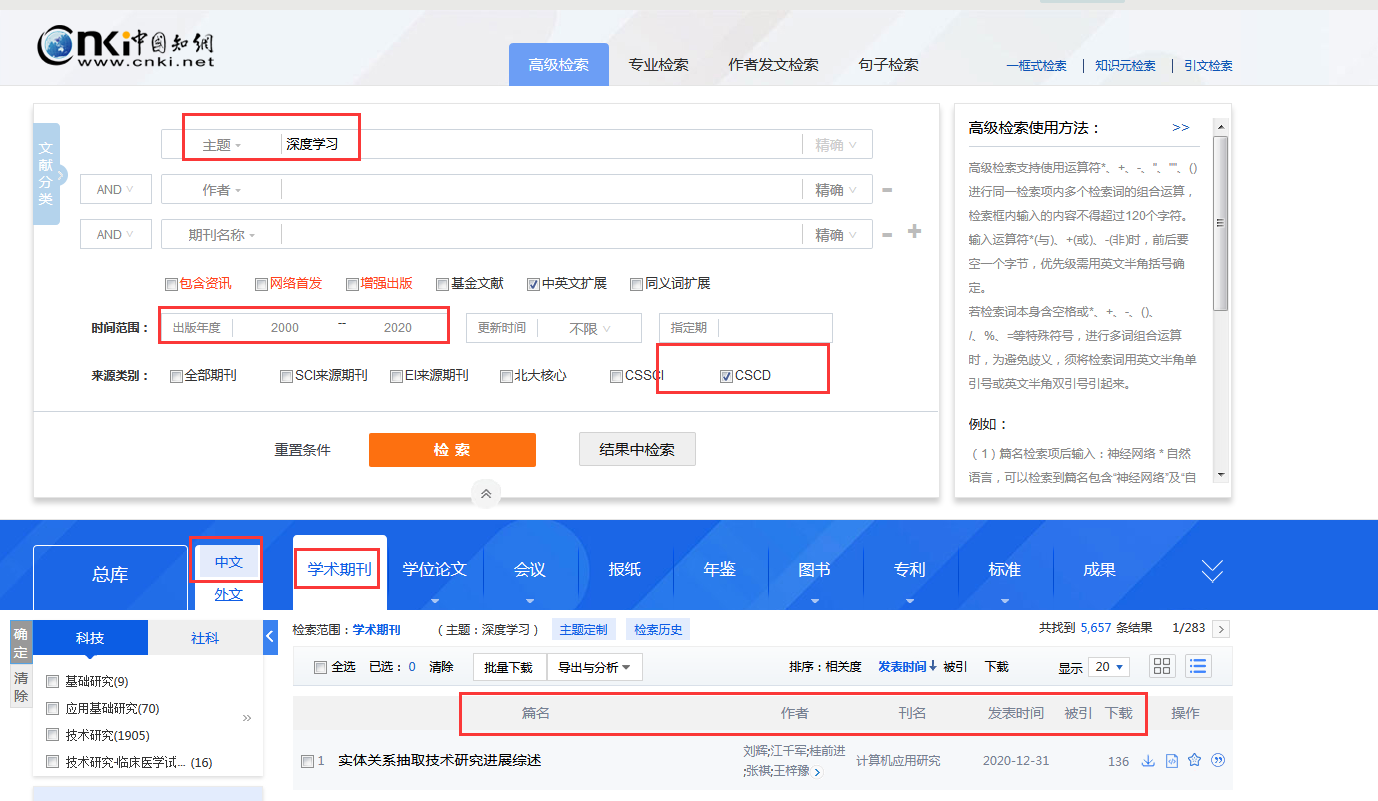Open HTML reading view for first result
Image resolution: width=1378 pixels, height=801 pixels.
(x=1171, y=760)
